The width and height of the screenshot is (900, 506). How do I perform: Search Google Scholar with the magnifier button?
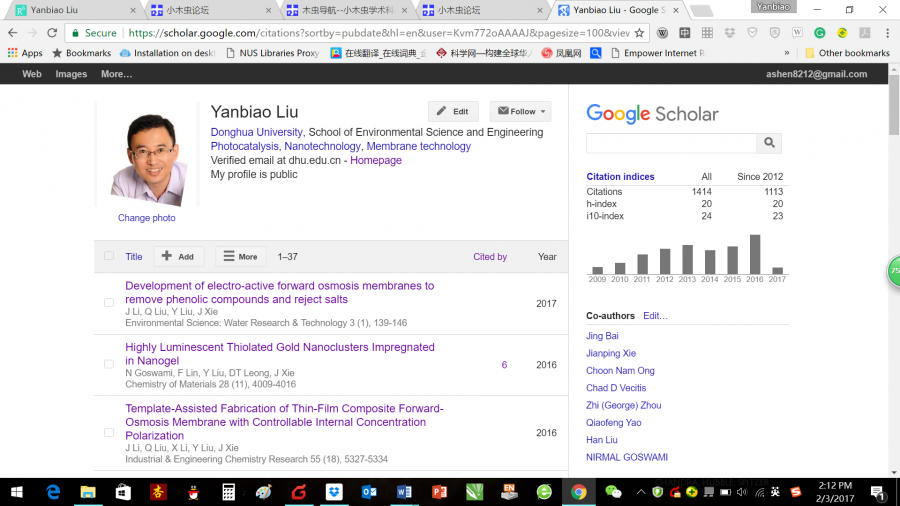tap(769, 143)
